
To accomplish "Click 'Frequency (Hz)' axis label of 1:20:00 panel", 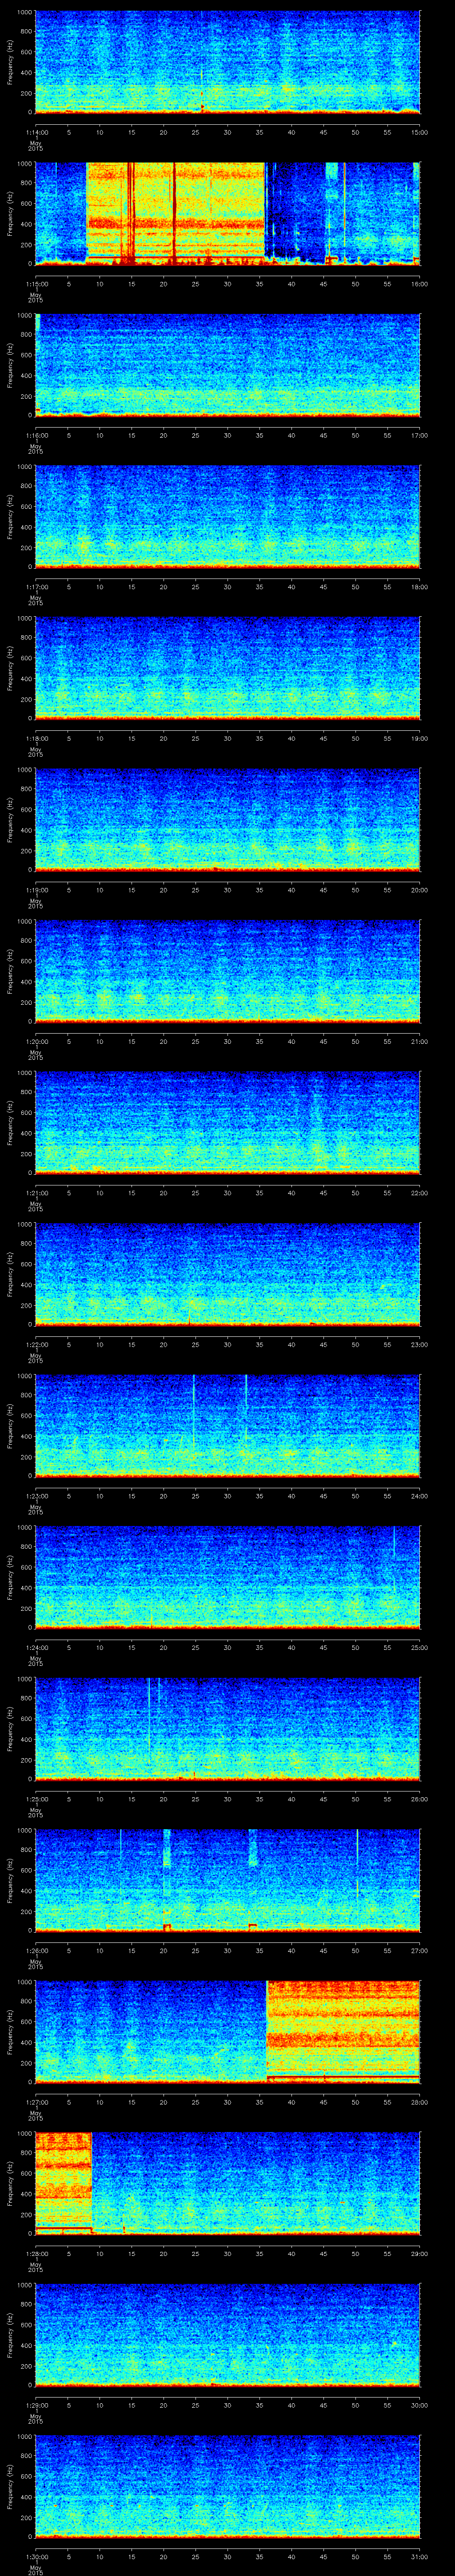I will click(x=10, y=971).
